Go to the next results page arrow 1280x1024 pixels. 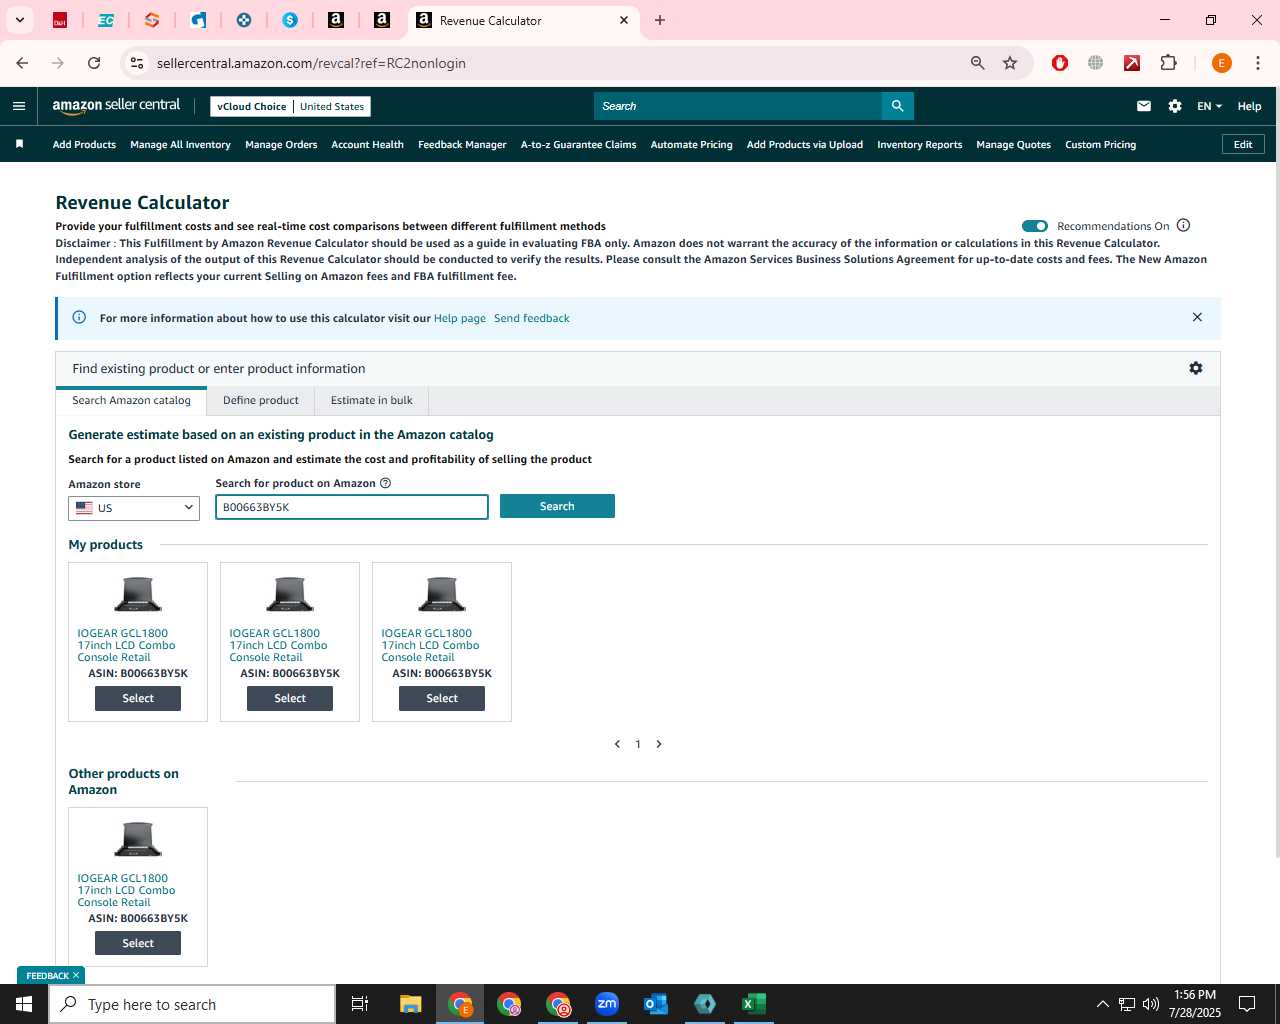coord(659,744)
